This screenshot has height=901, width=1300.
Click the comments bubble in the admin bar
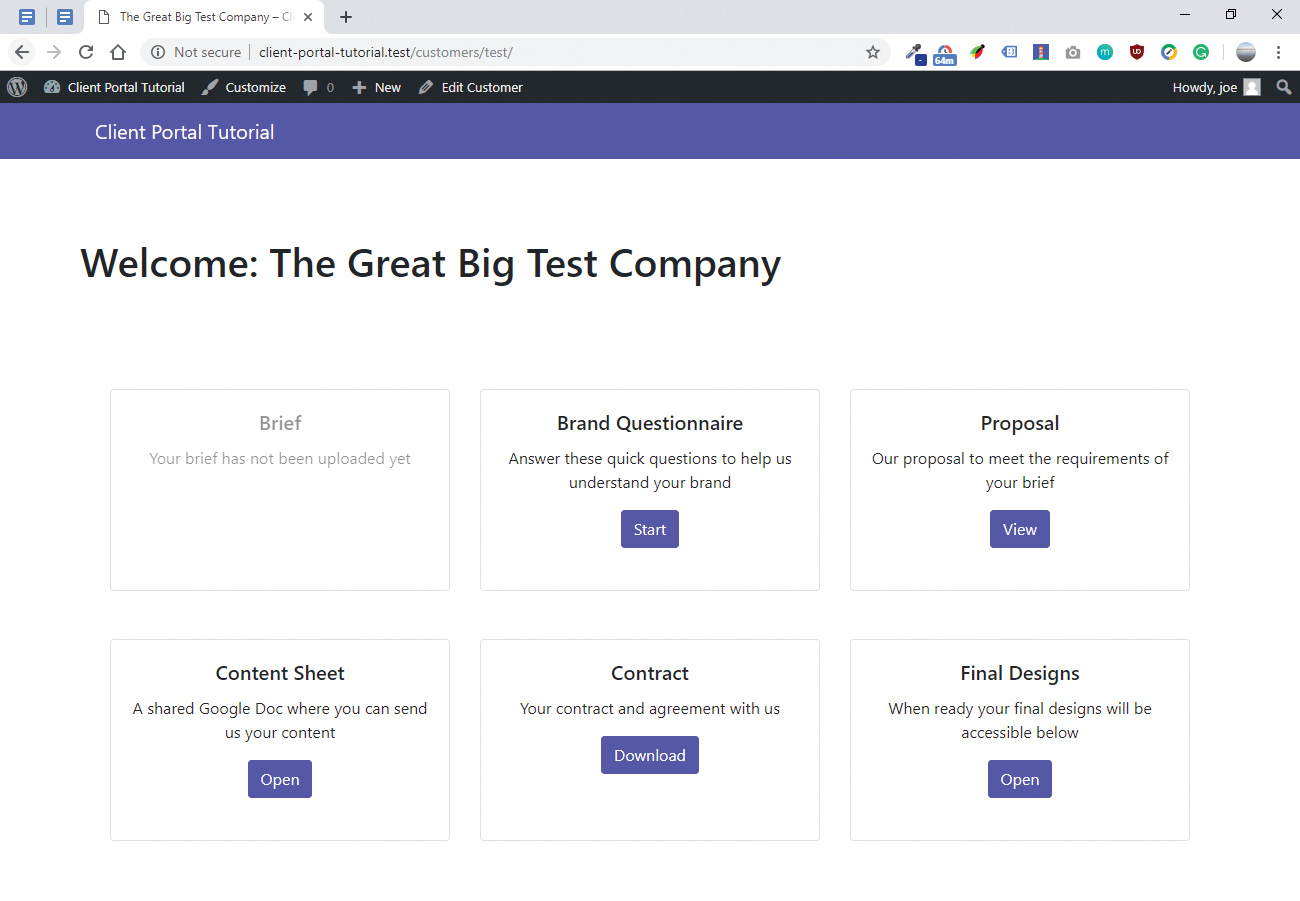[311, 87]
